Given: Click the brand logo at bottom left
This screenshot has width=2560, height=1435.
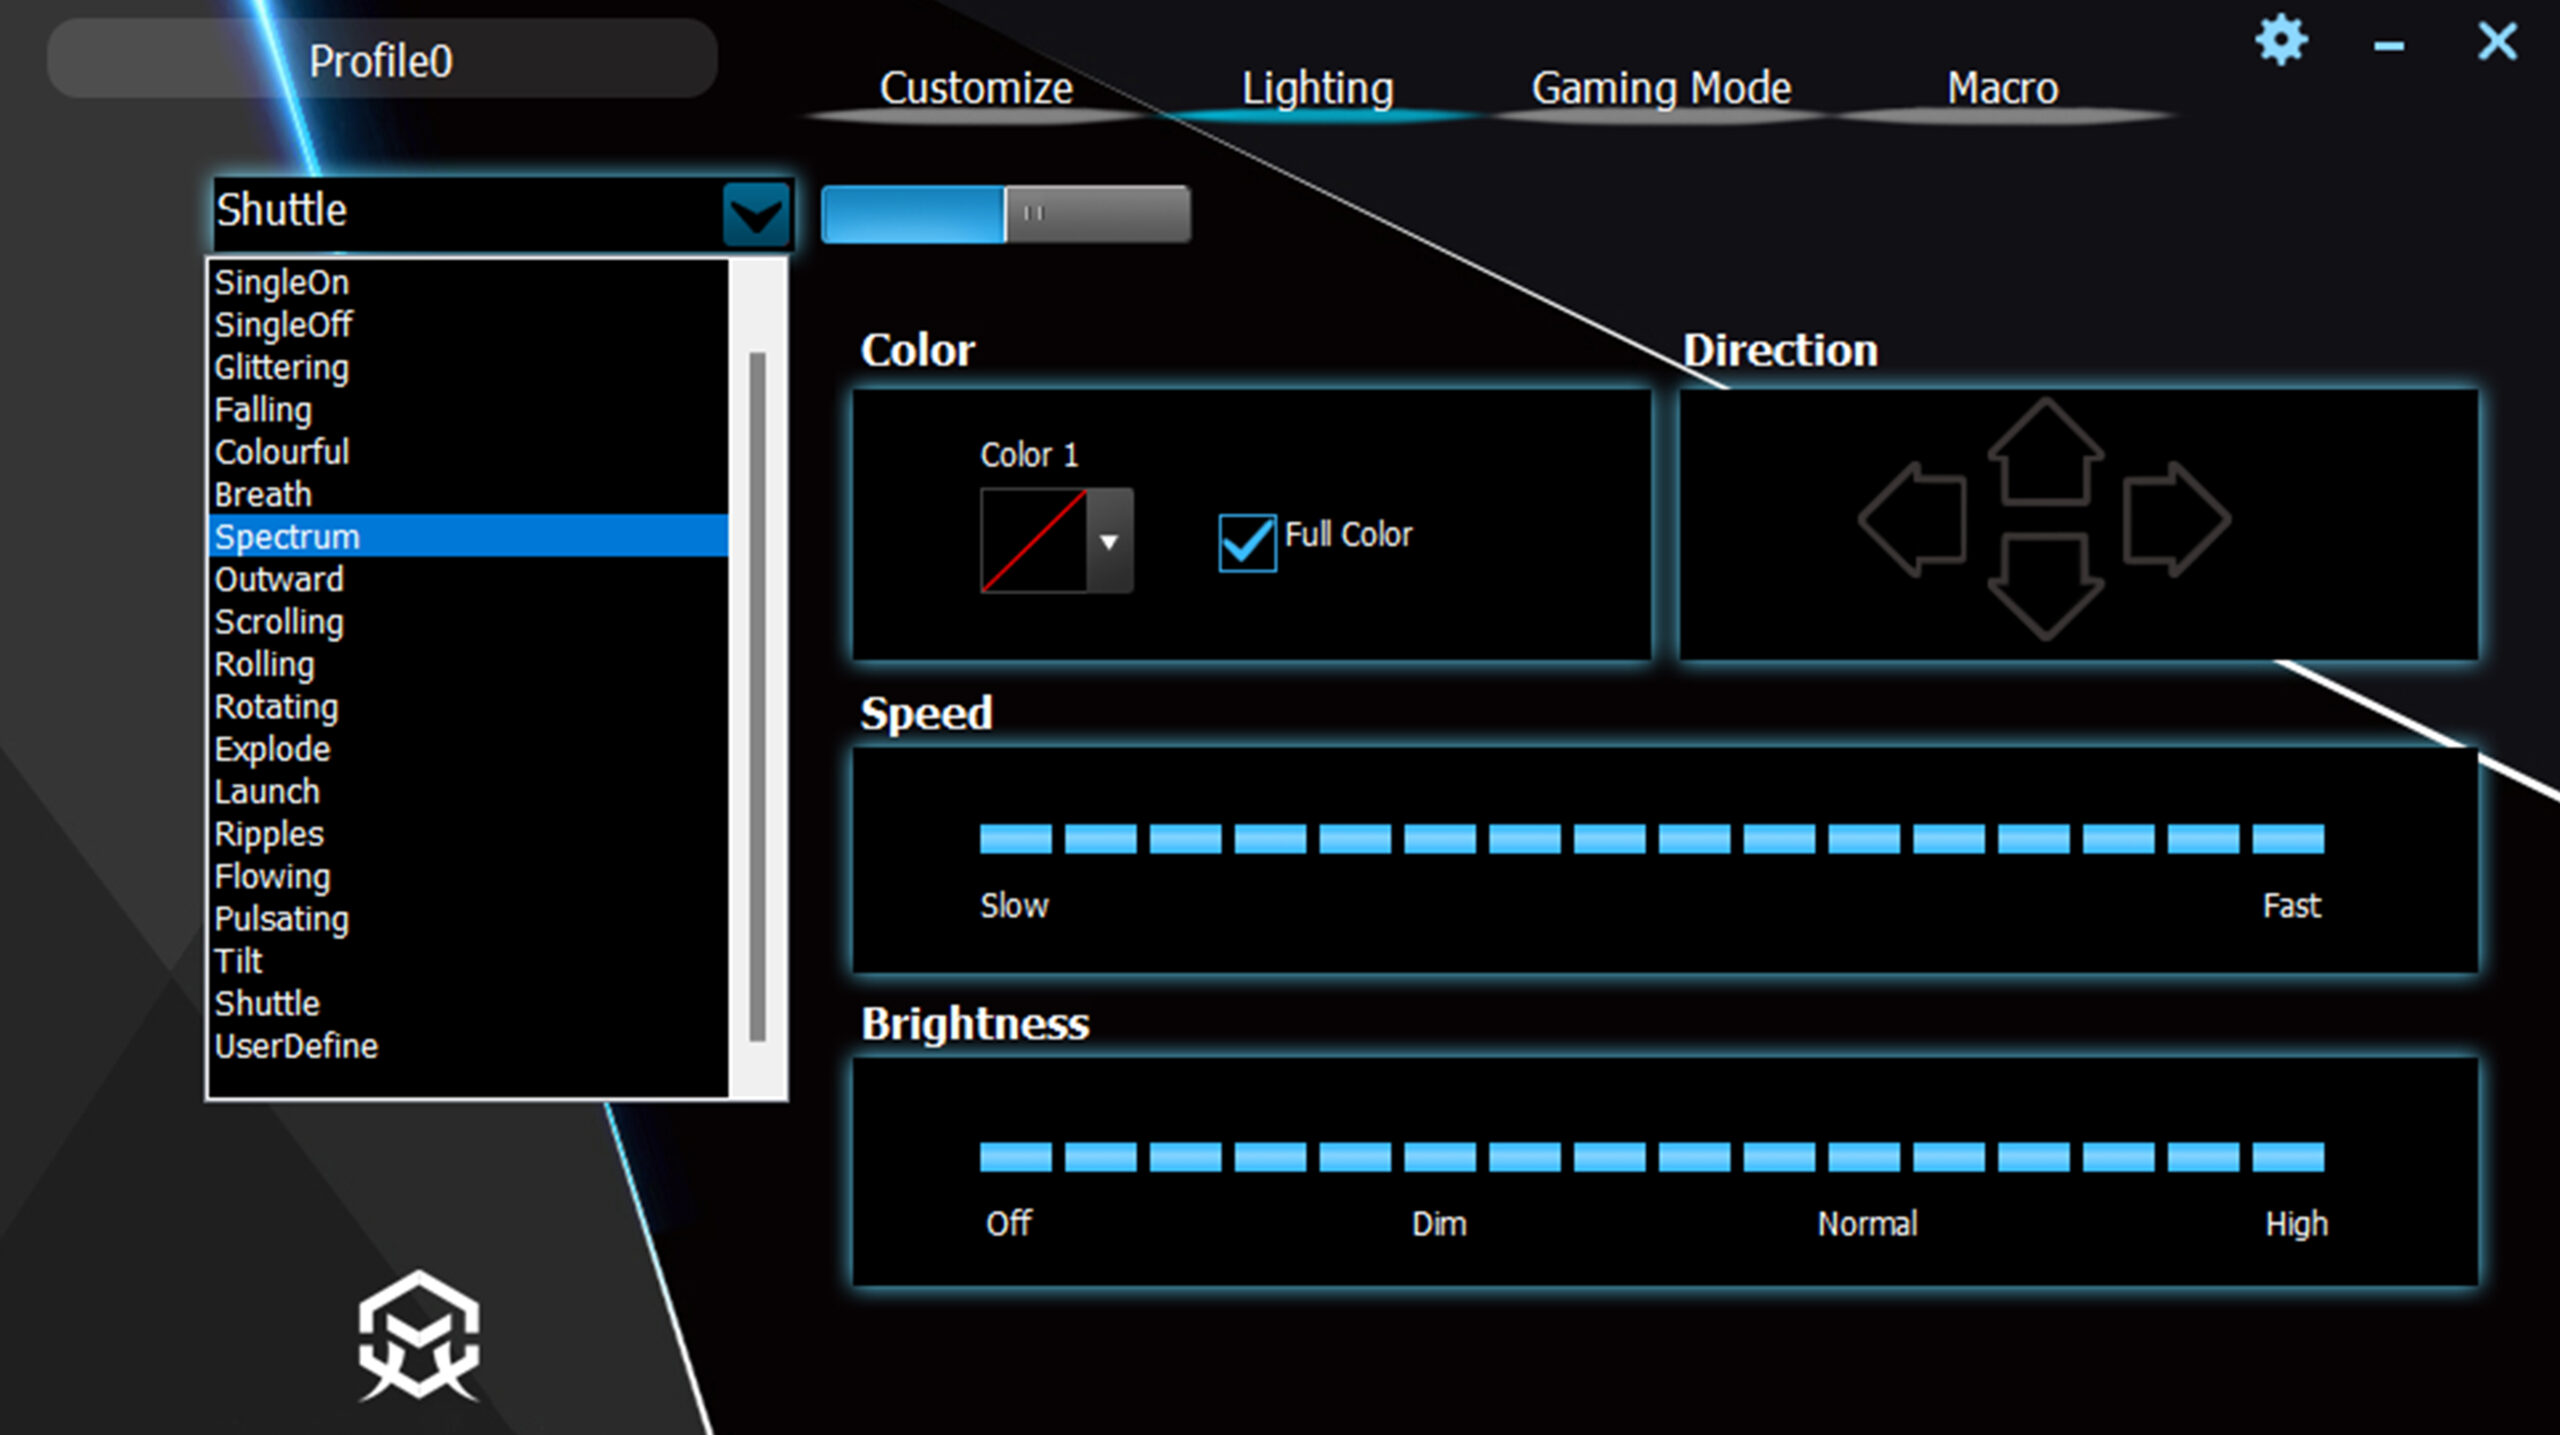Looking at the screenshot, I should click(x=419, y=1336).
